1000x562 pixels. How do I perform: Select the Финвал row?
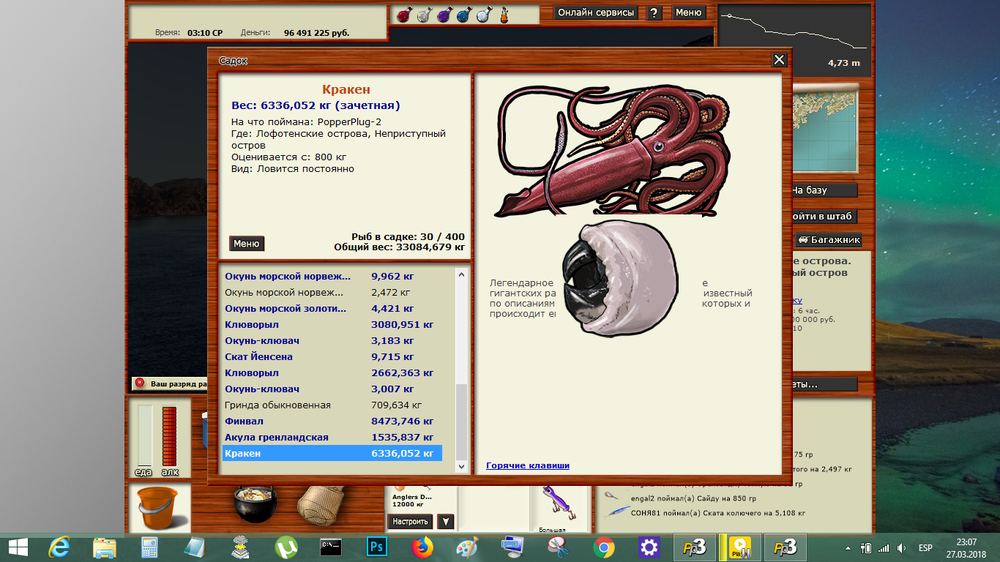coord(332,421)
